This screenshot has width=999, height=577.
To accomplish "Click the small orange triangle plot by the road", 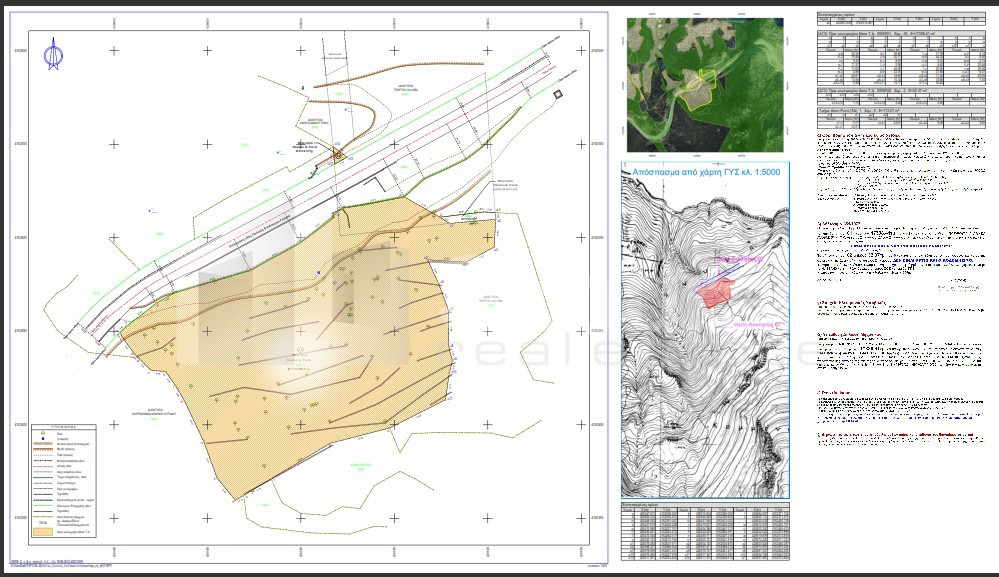I will 339,153.
